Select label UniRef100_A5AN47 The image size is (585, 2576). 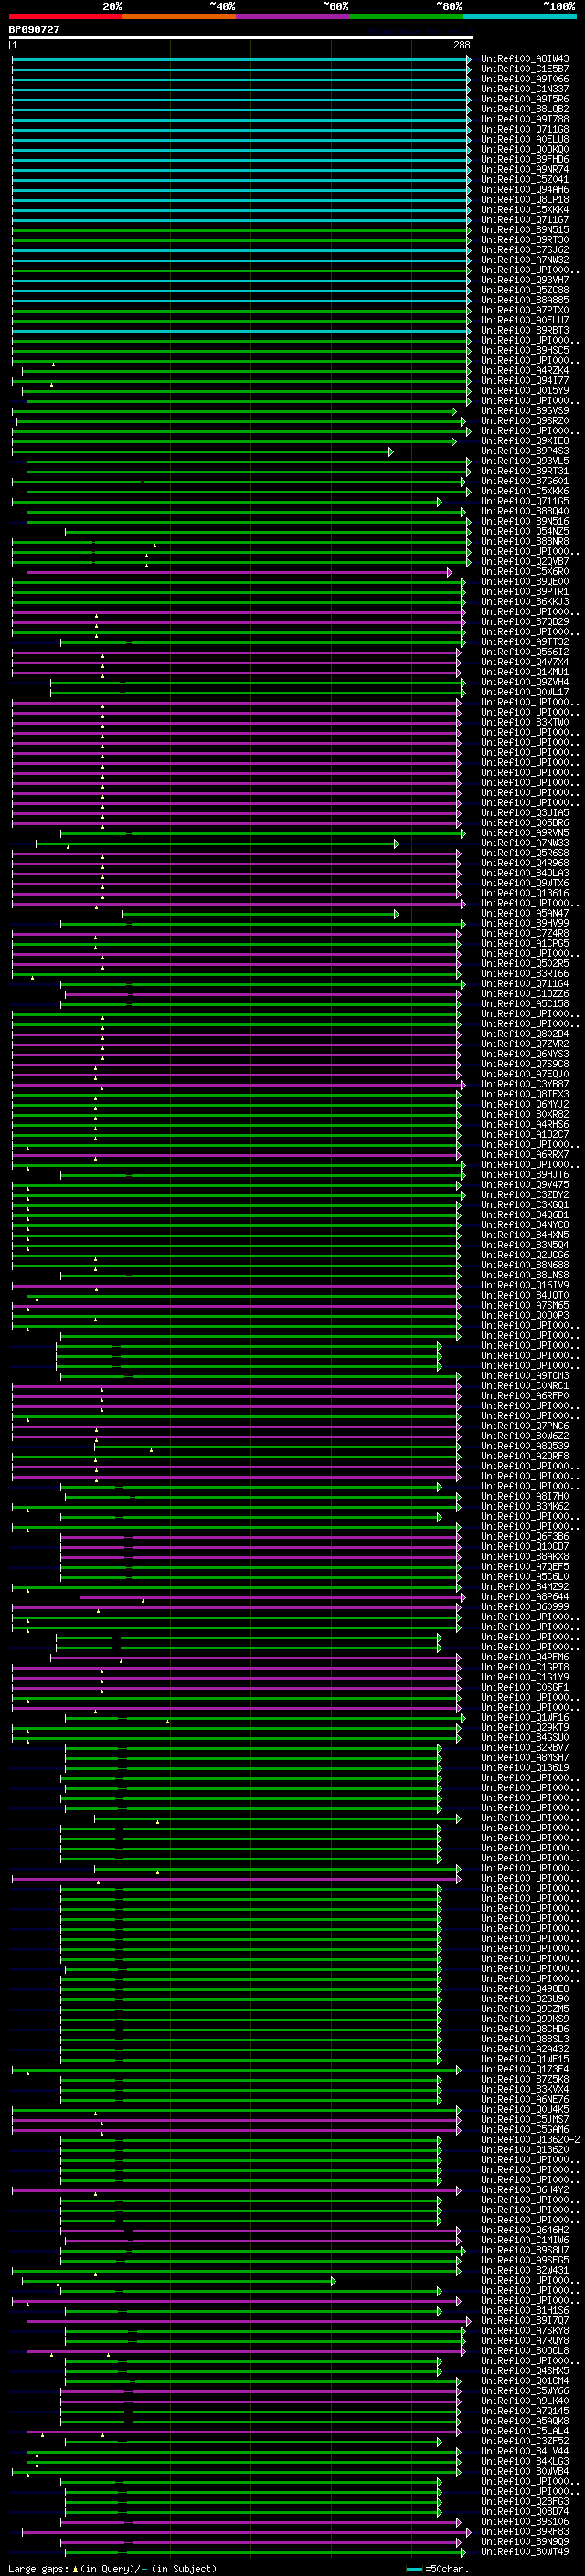click(x=524, y=913)
